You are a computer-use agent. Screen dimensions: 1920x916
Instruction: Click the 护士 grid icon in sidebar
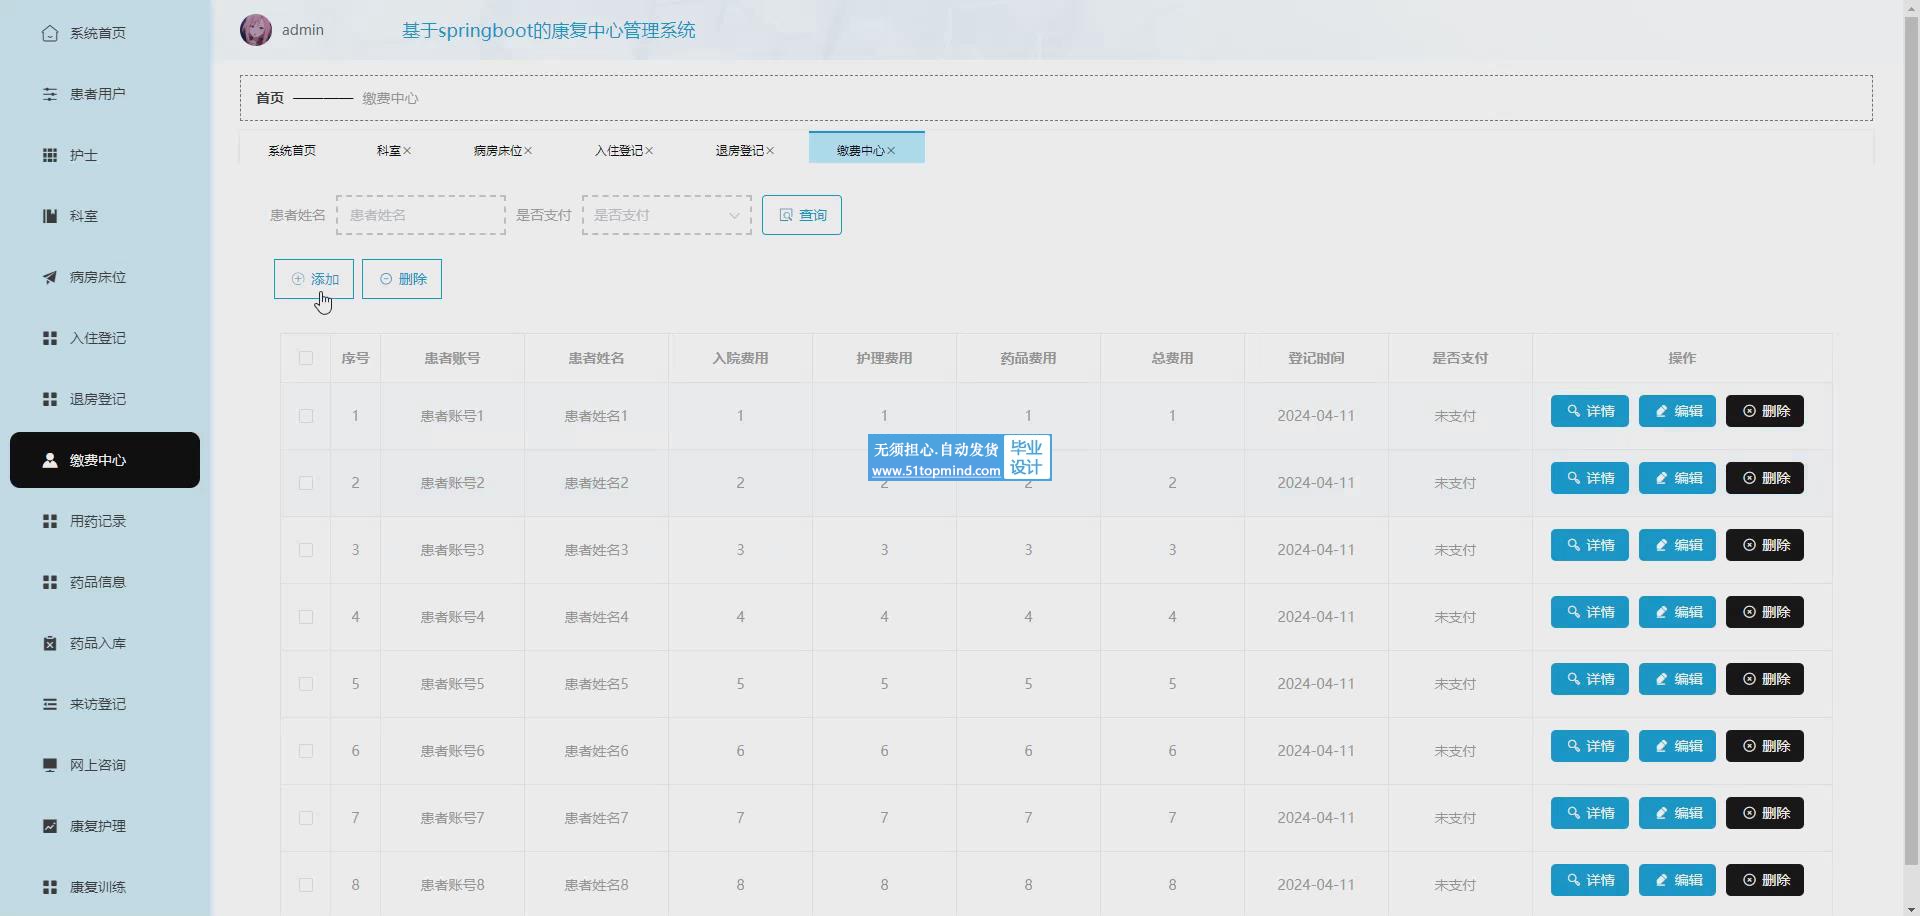50,155
